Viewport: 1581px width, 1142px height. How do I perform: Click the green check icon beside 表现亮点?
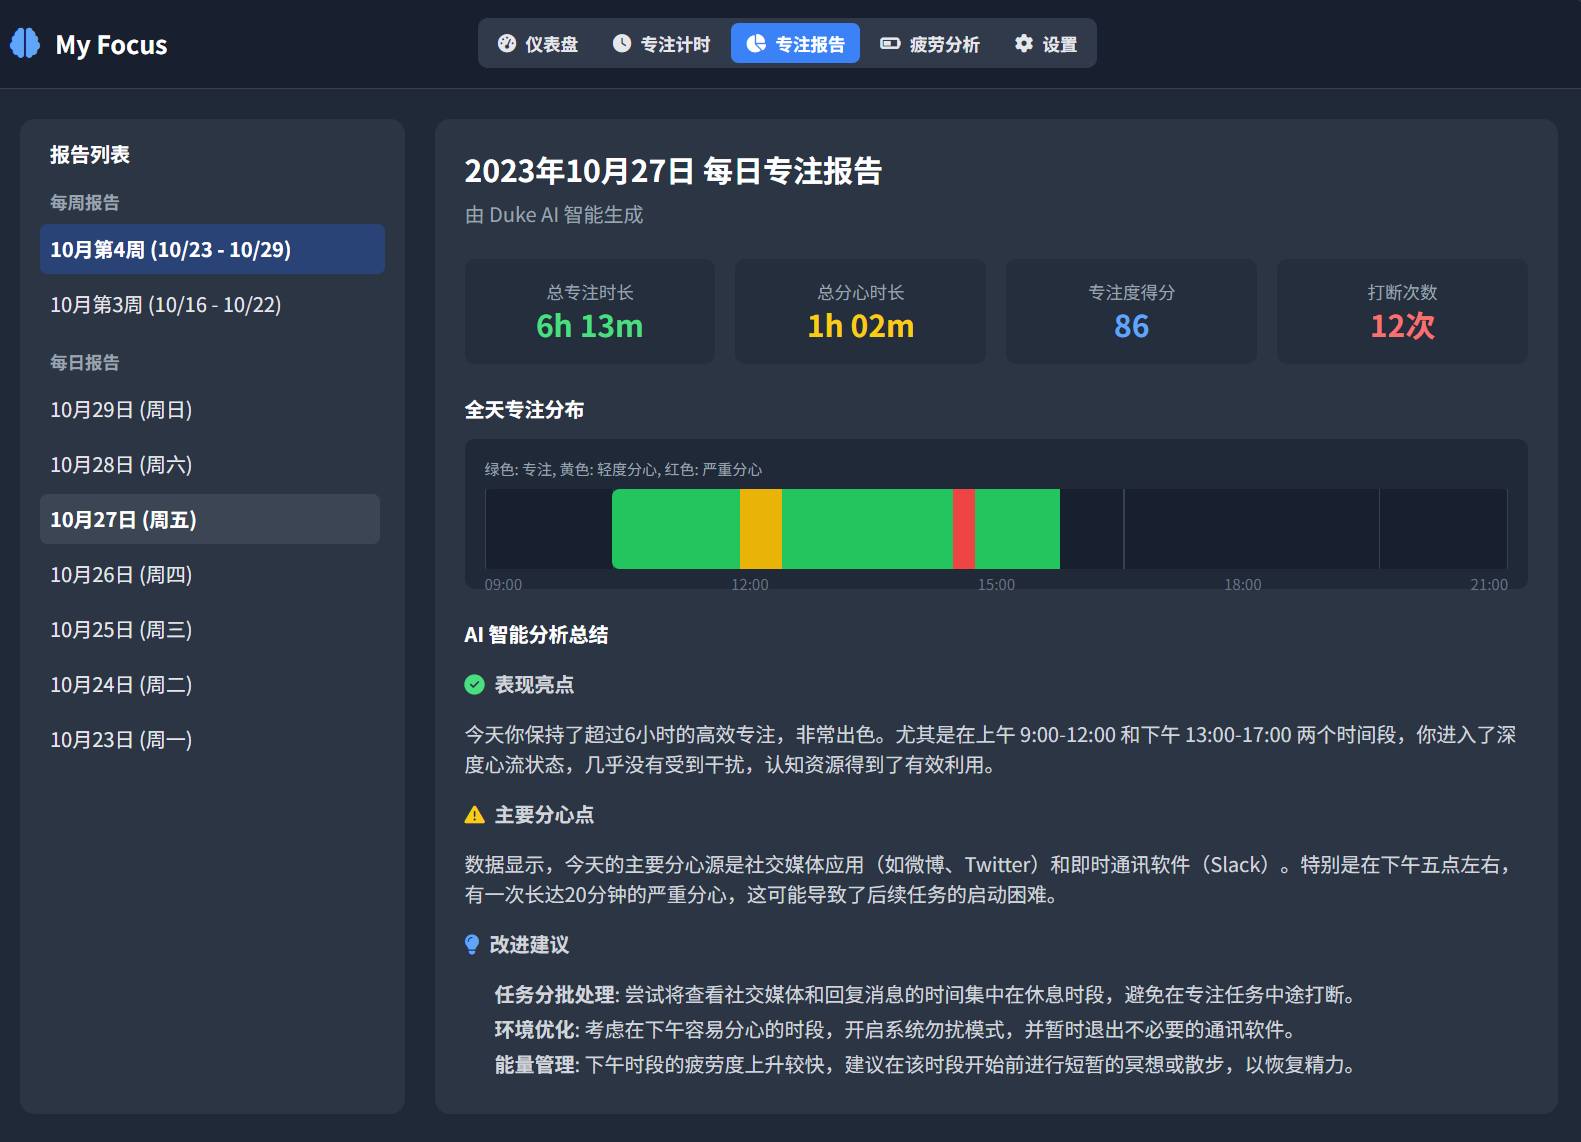click(x=475, y=684)
